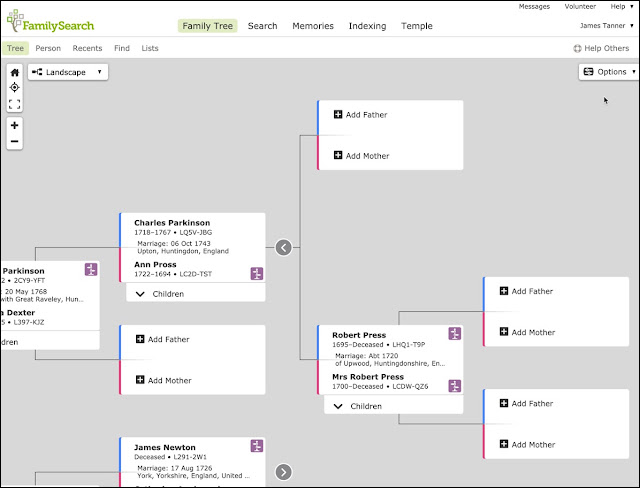Expand Children under Charles Parkinson
The height and width of the screenshot is (488, 640).
196,294
